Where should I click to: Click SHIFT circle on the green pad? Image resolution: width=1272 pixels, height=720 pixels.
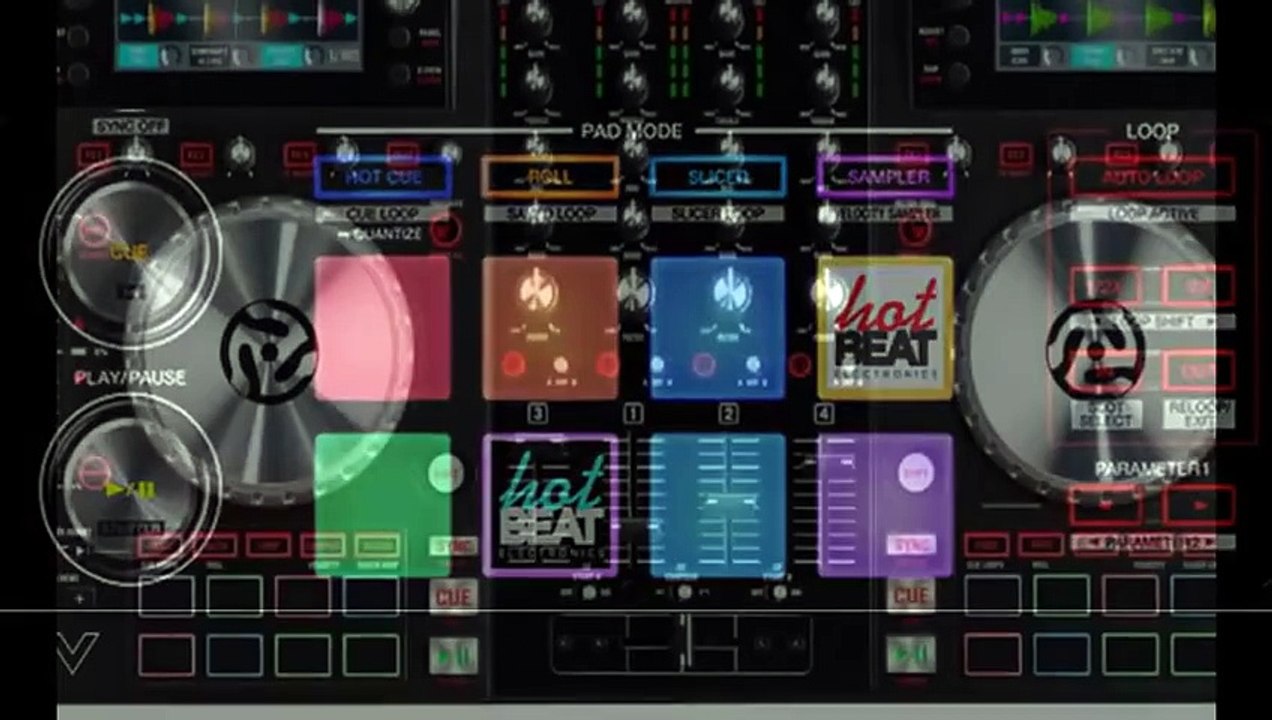tap(446, 472)
